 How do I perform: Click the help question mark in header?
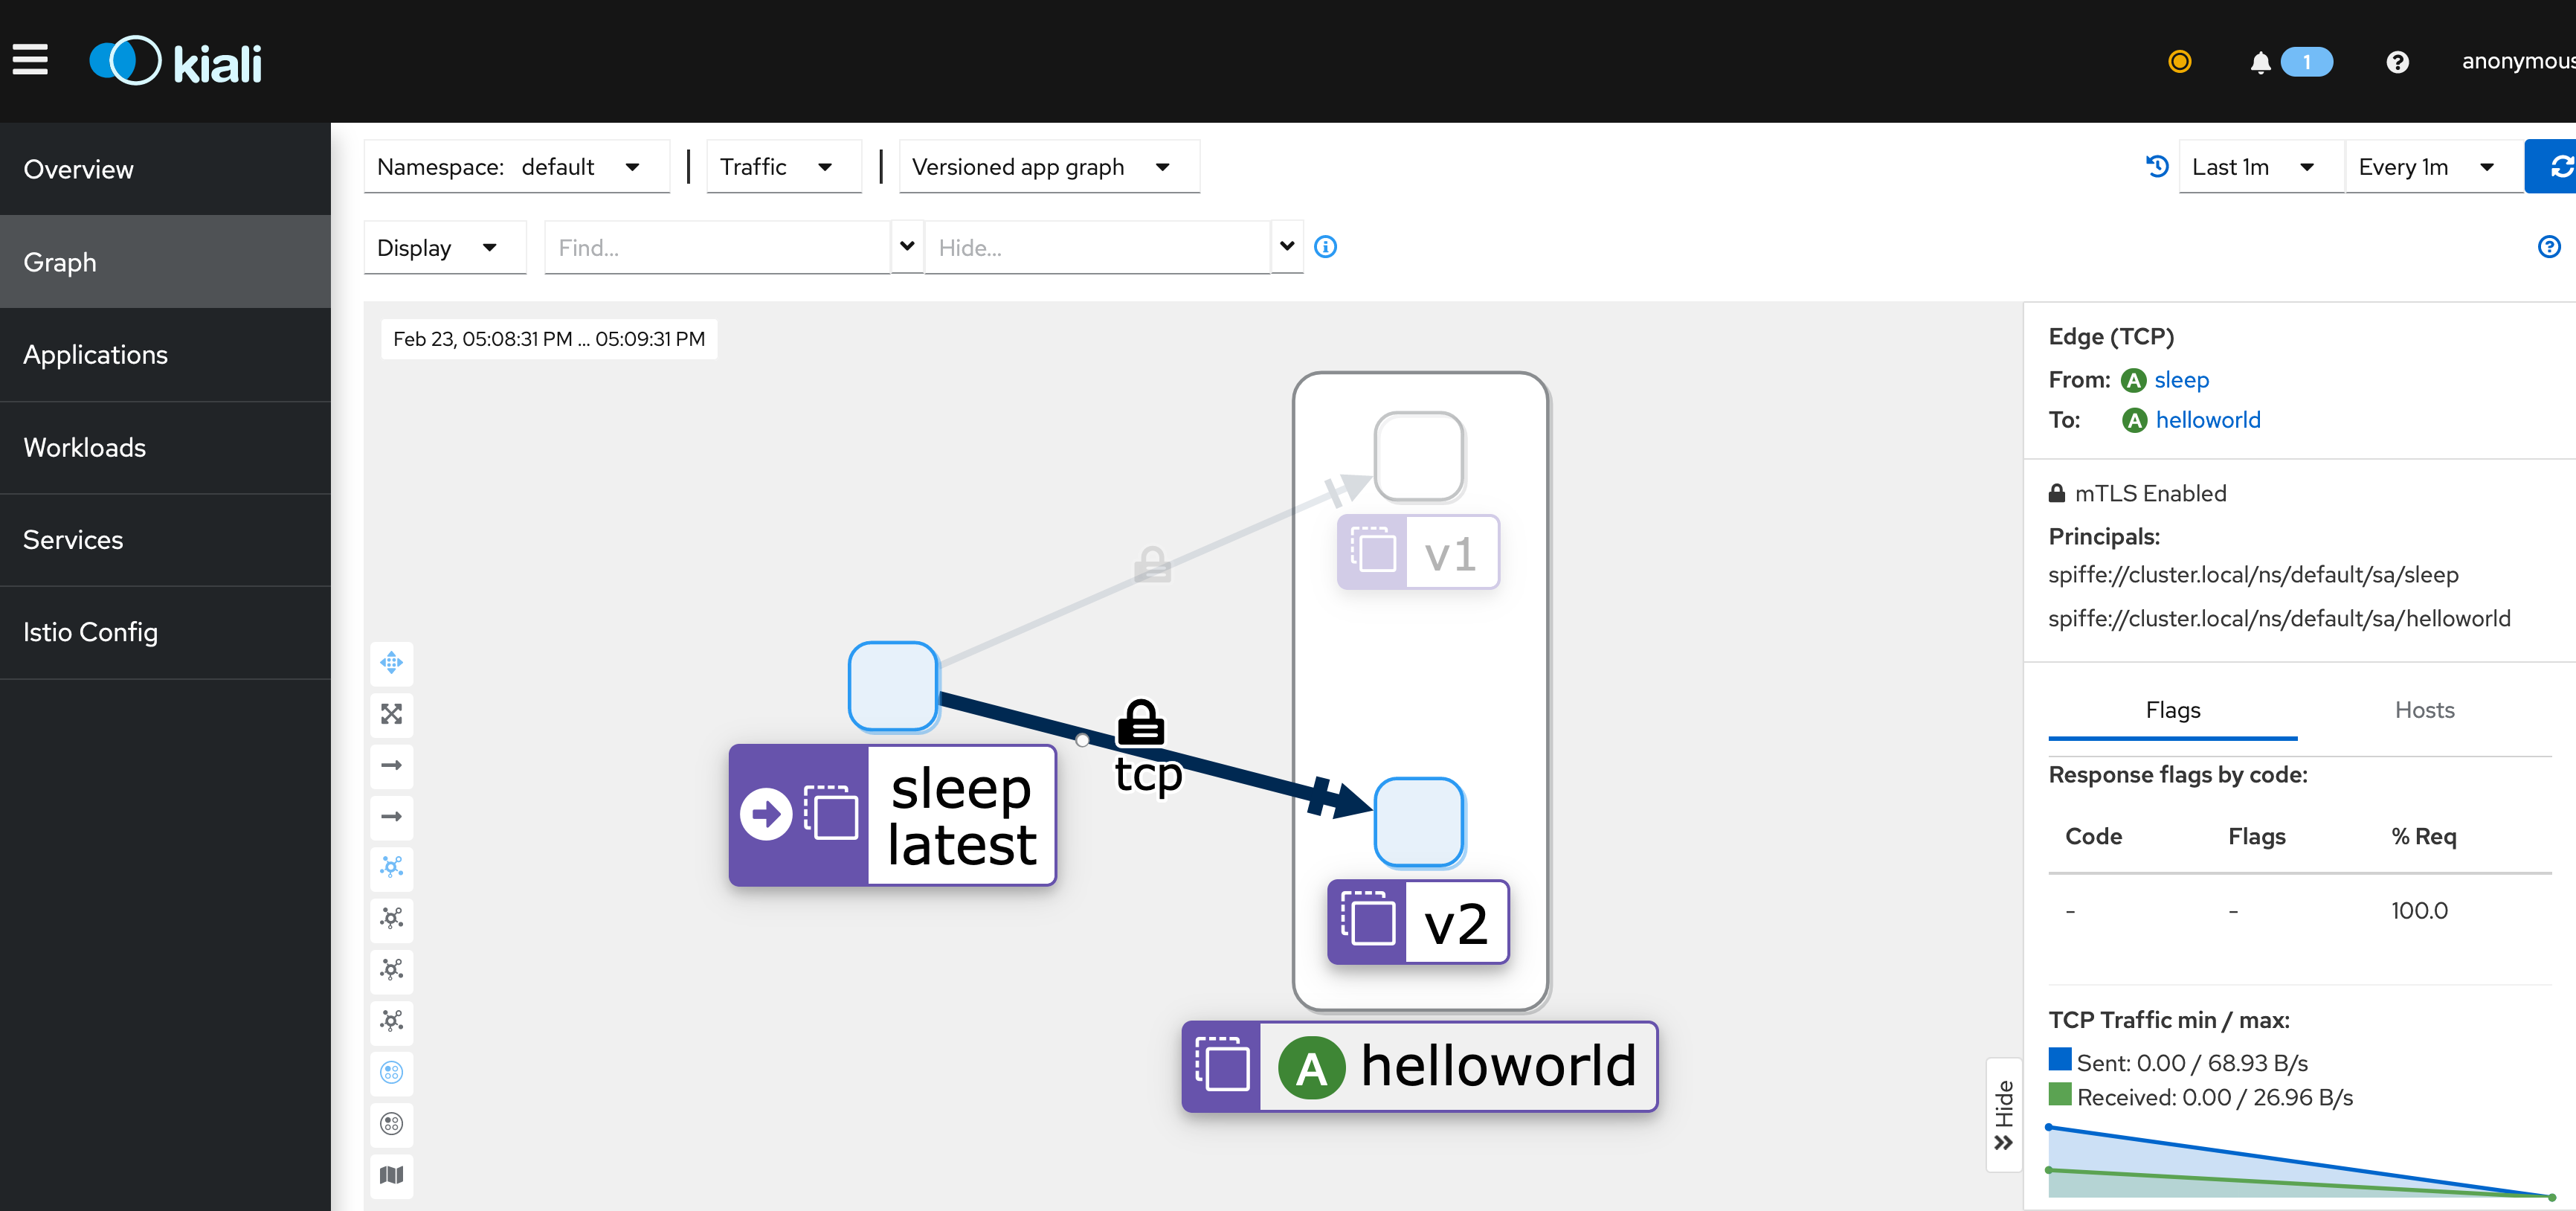click(x=2396, y=63)
